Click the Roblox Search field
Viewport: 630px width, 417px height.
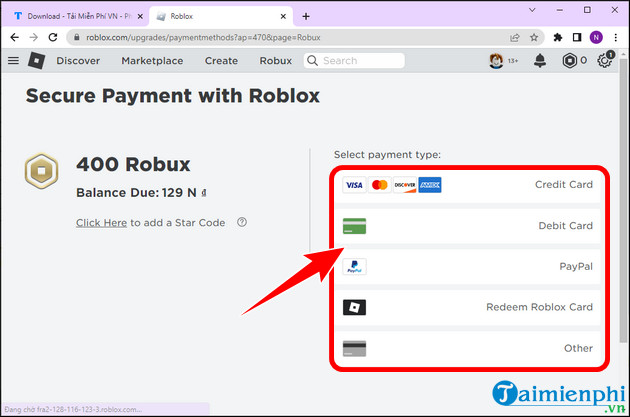354,61
